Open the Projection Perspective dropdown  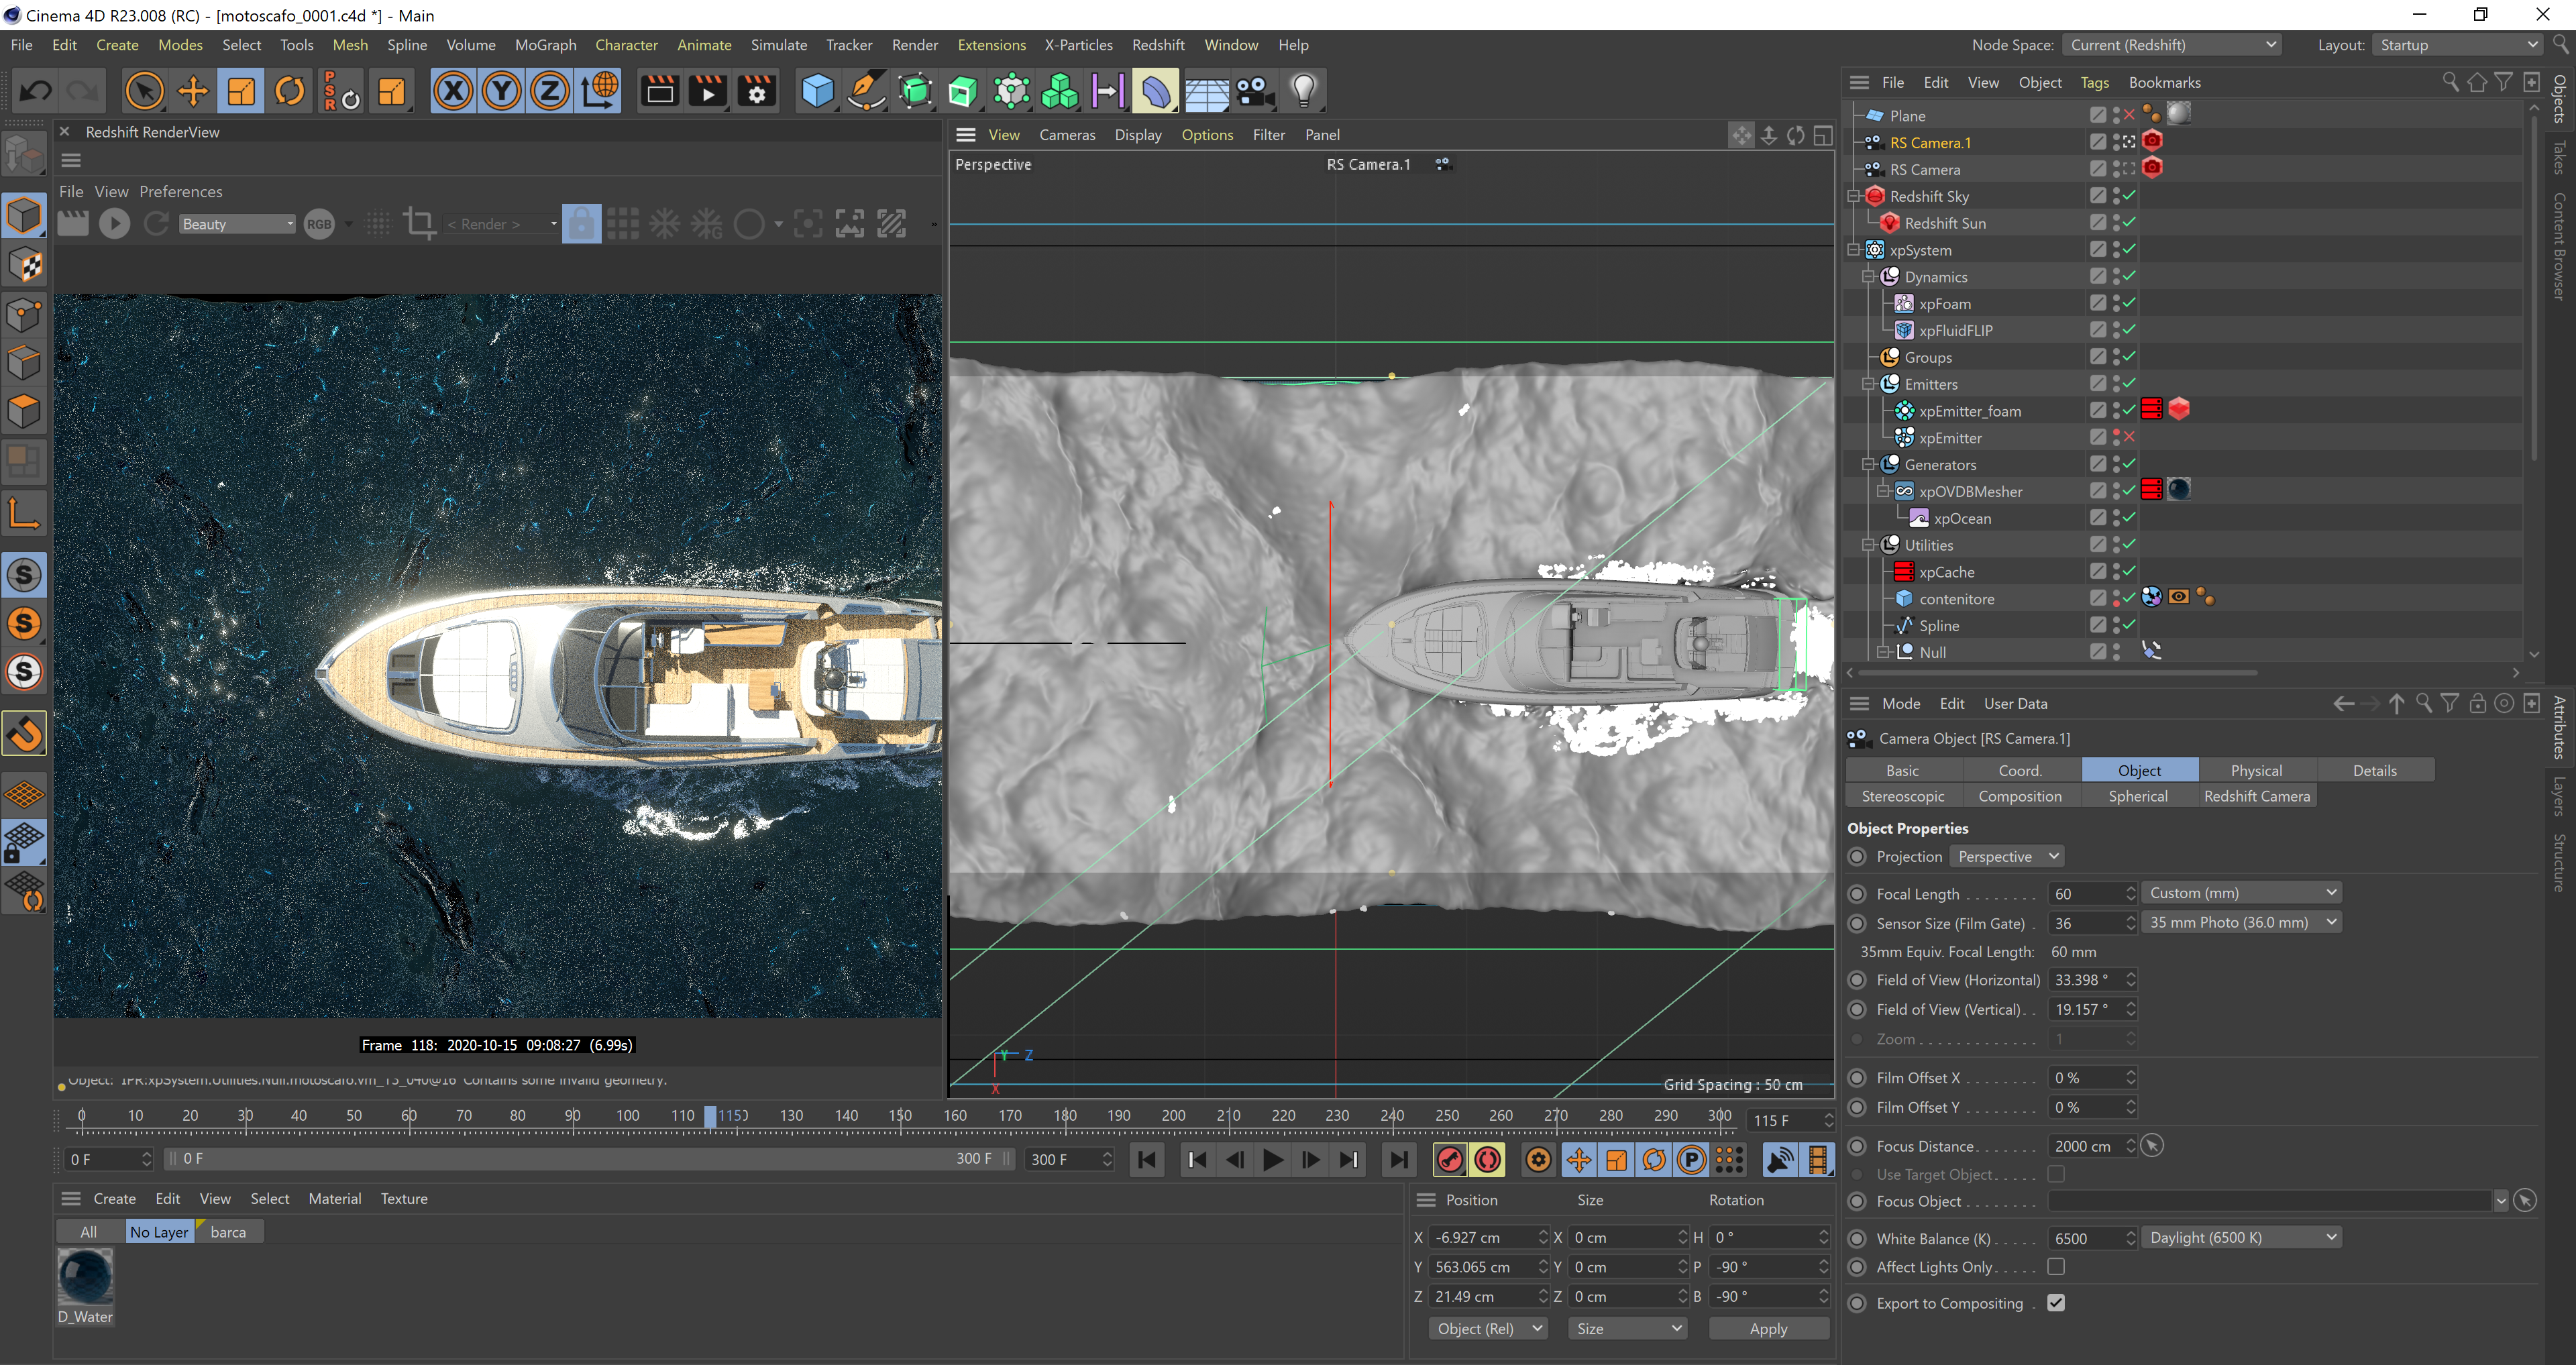(x=2007, y=856)
